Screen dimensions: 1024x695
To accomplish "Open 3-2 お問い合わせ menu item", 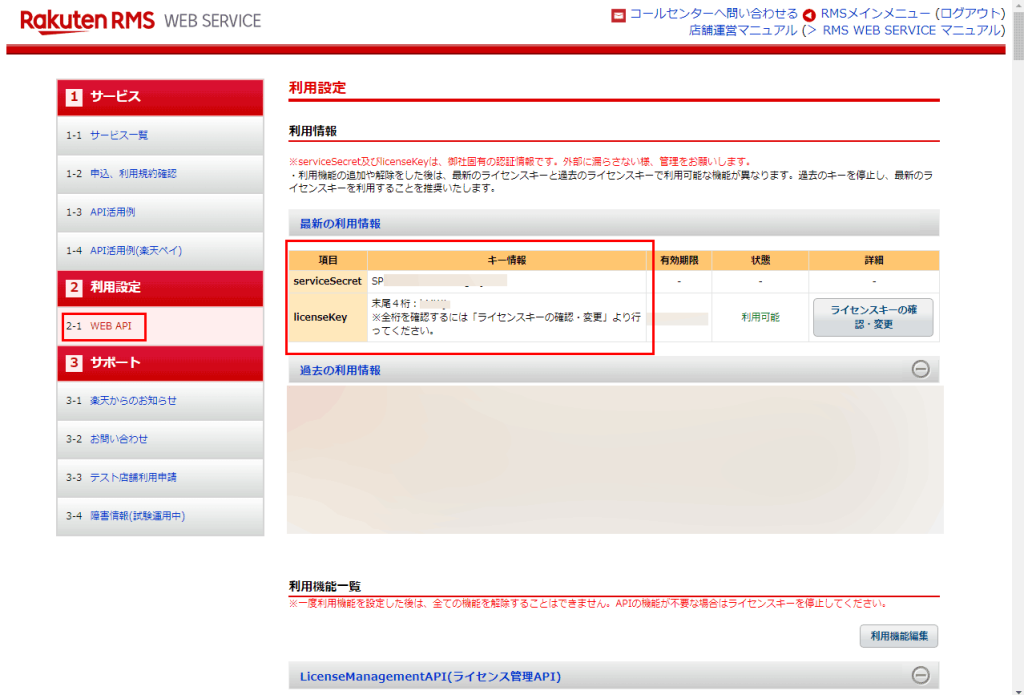I will coord(160,439).
